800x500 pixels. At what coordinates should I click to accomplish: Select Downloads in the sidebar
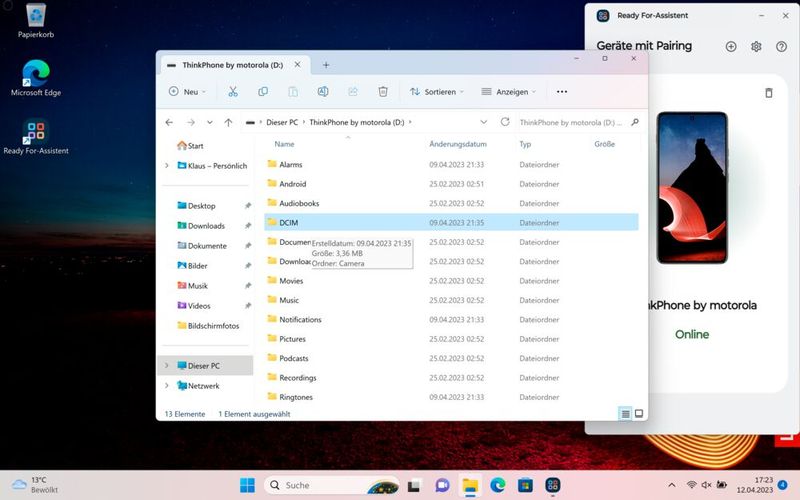[206, 226]
